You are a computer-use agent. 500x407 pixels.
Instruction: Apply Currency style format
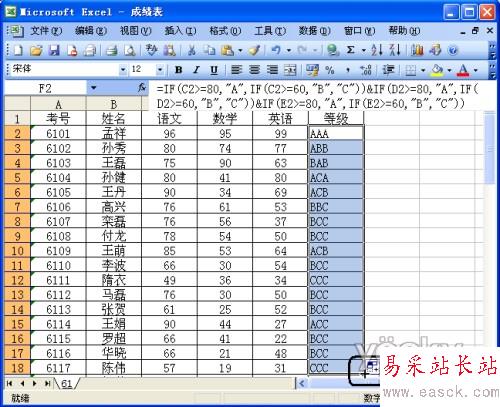(312, 70)
